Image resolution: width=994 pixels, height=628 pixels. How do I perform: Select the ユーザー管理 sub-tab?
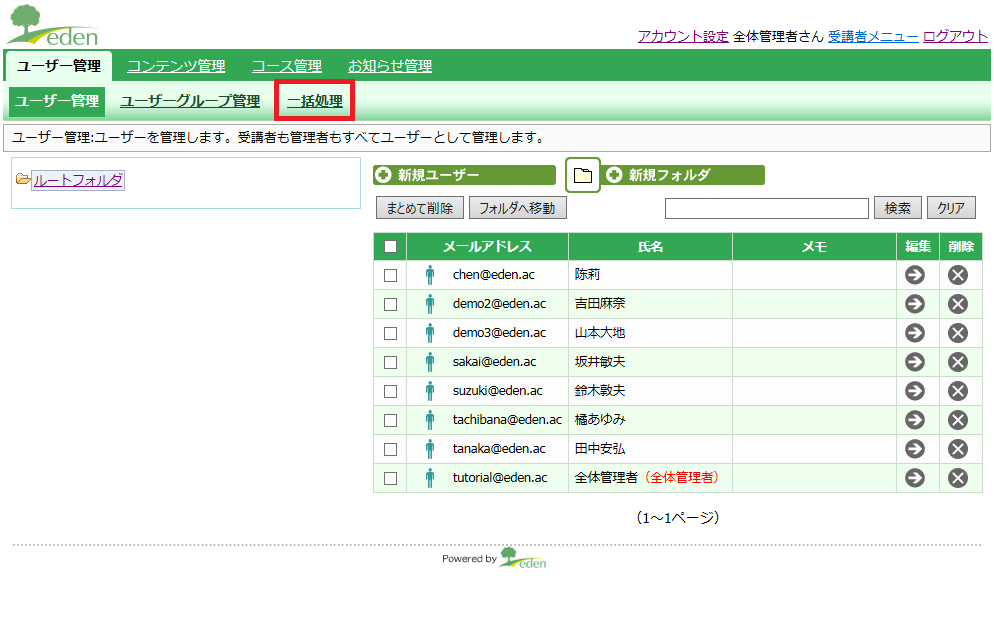57,101
